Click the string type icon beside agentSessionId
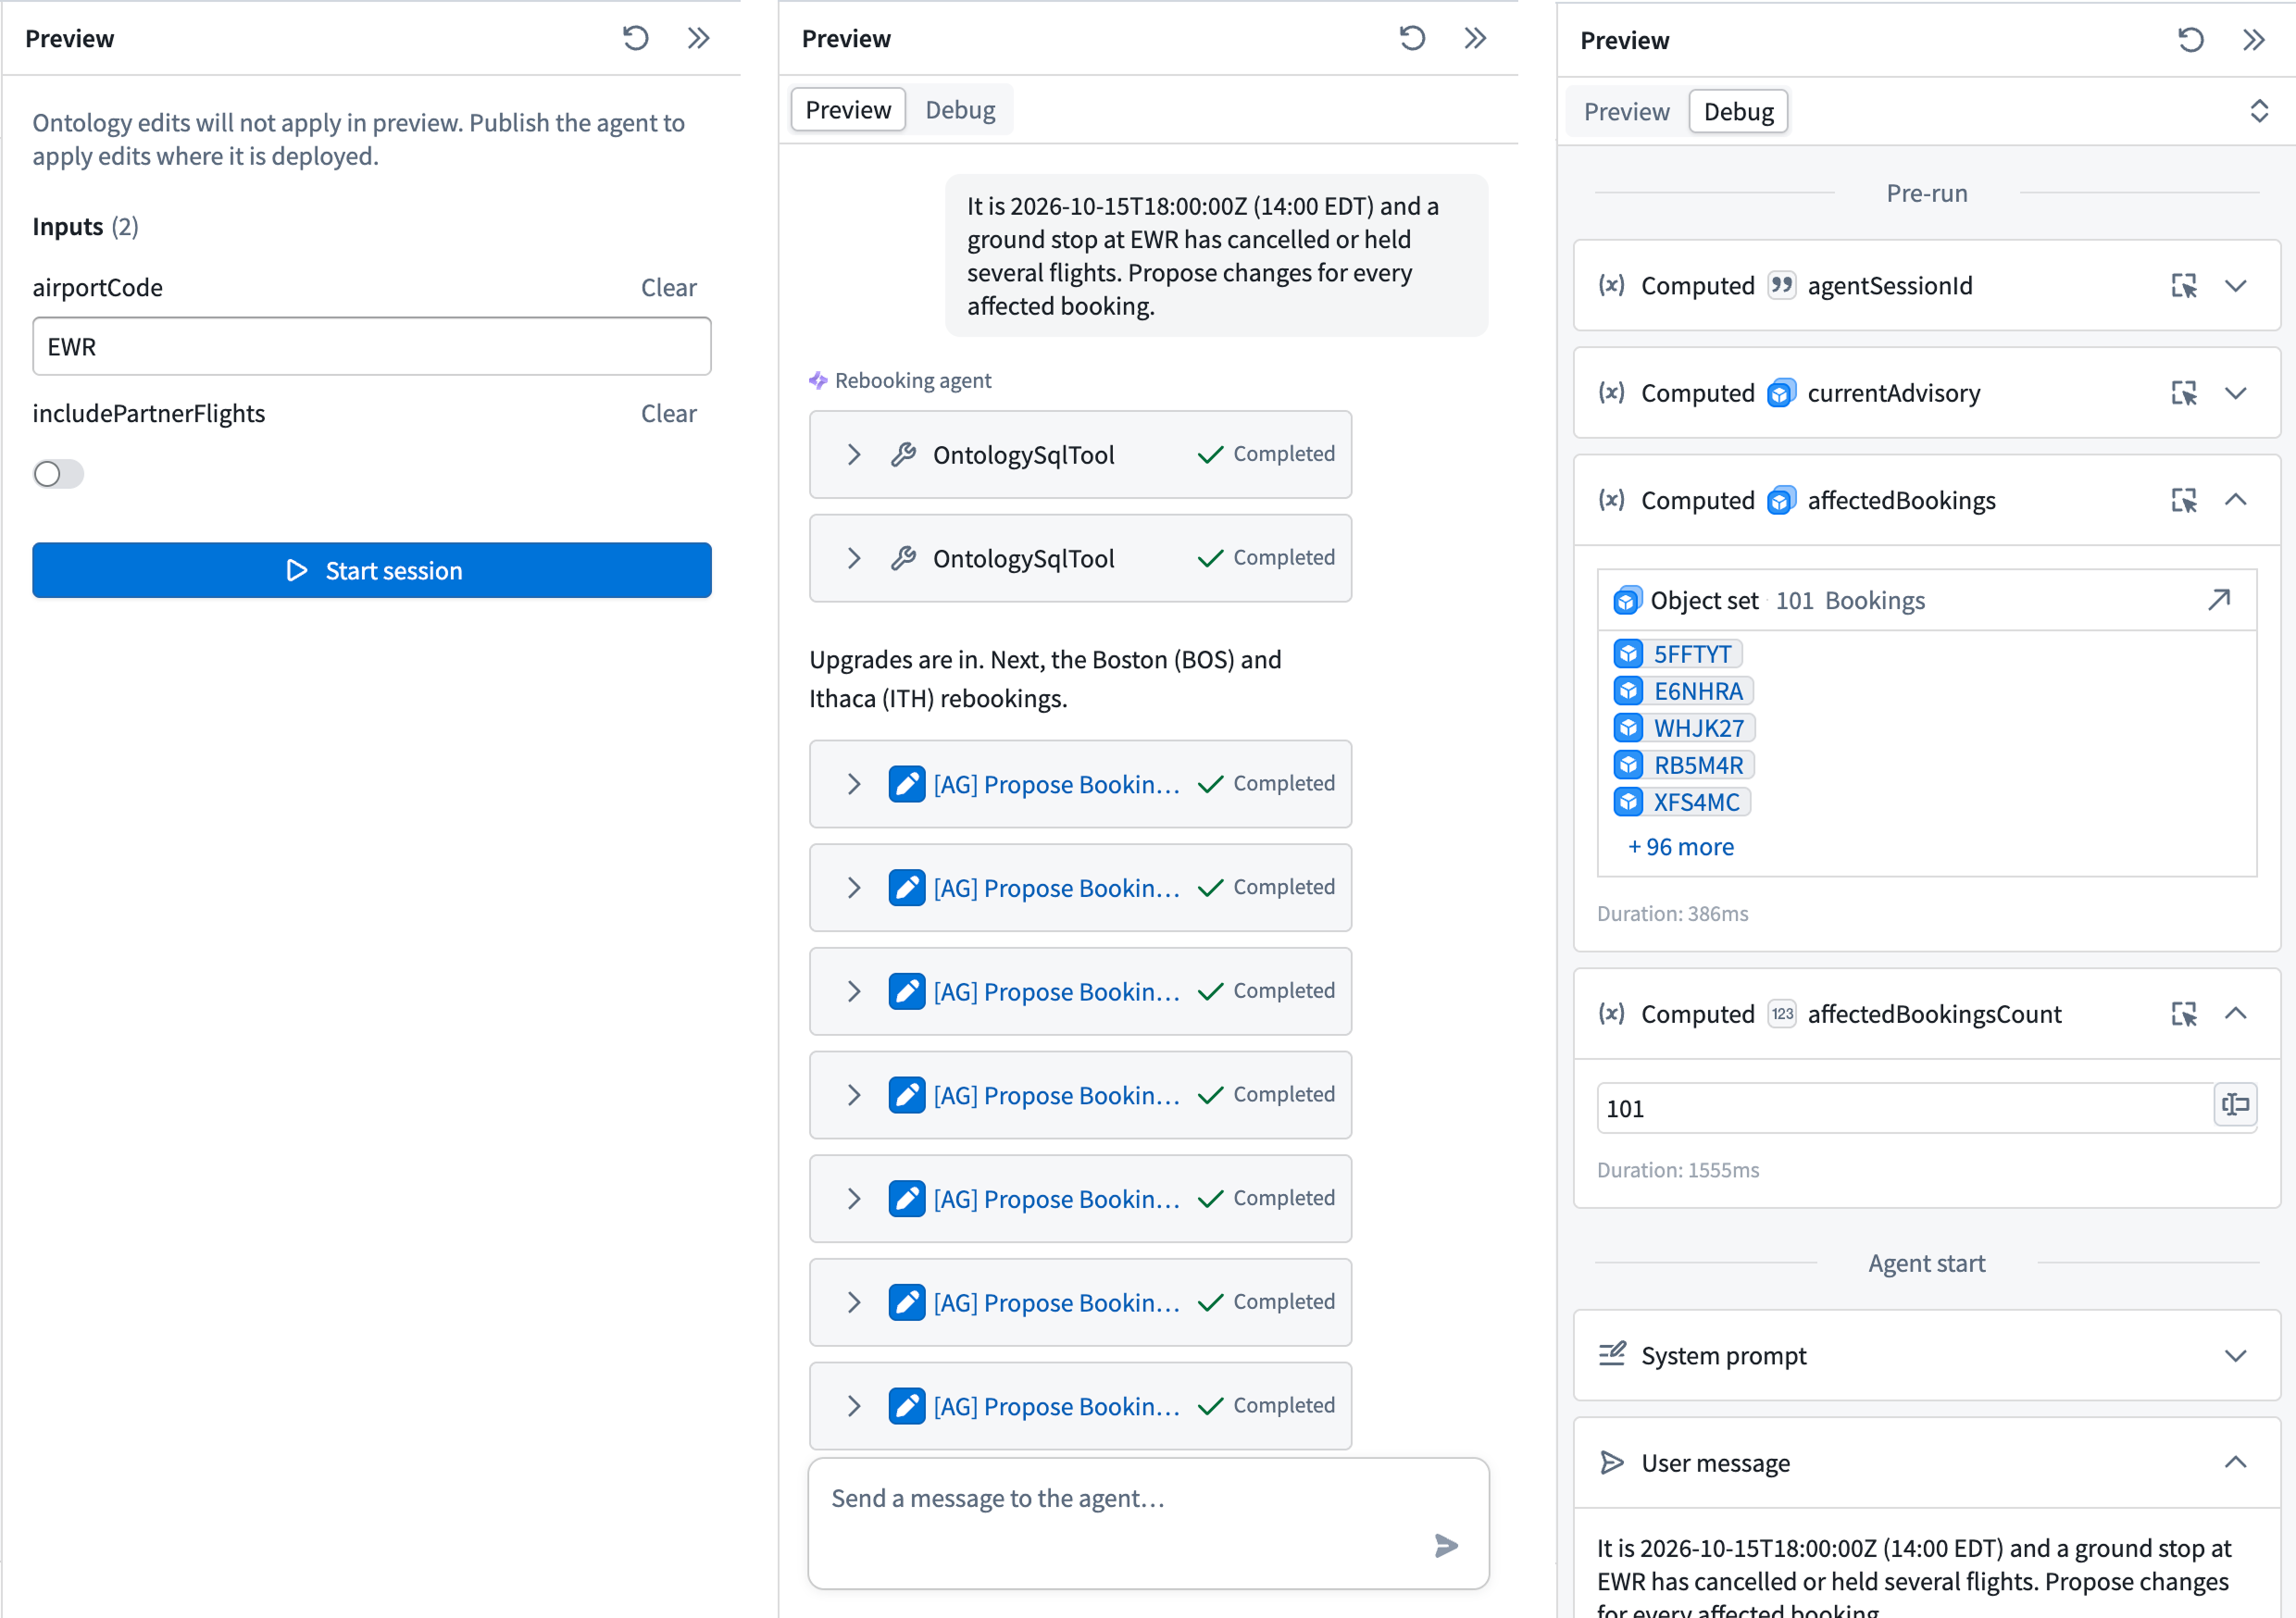The image size is (2296, 1618). pos(1781,286)
